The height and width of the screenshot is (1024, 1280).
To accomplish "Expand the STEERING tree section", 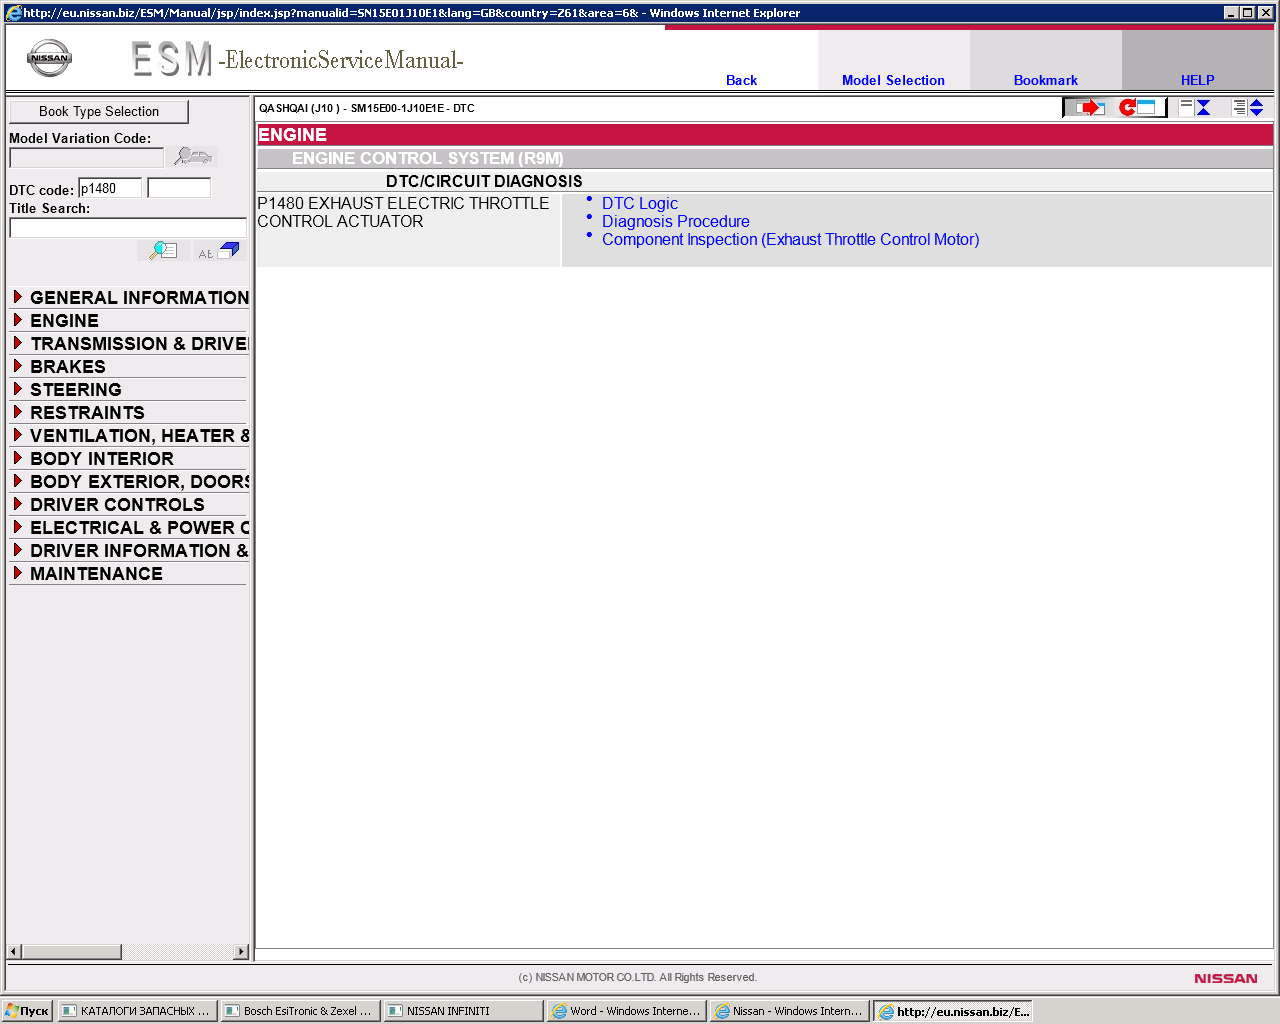I will point(75,390).
